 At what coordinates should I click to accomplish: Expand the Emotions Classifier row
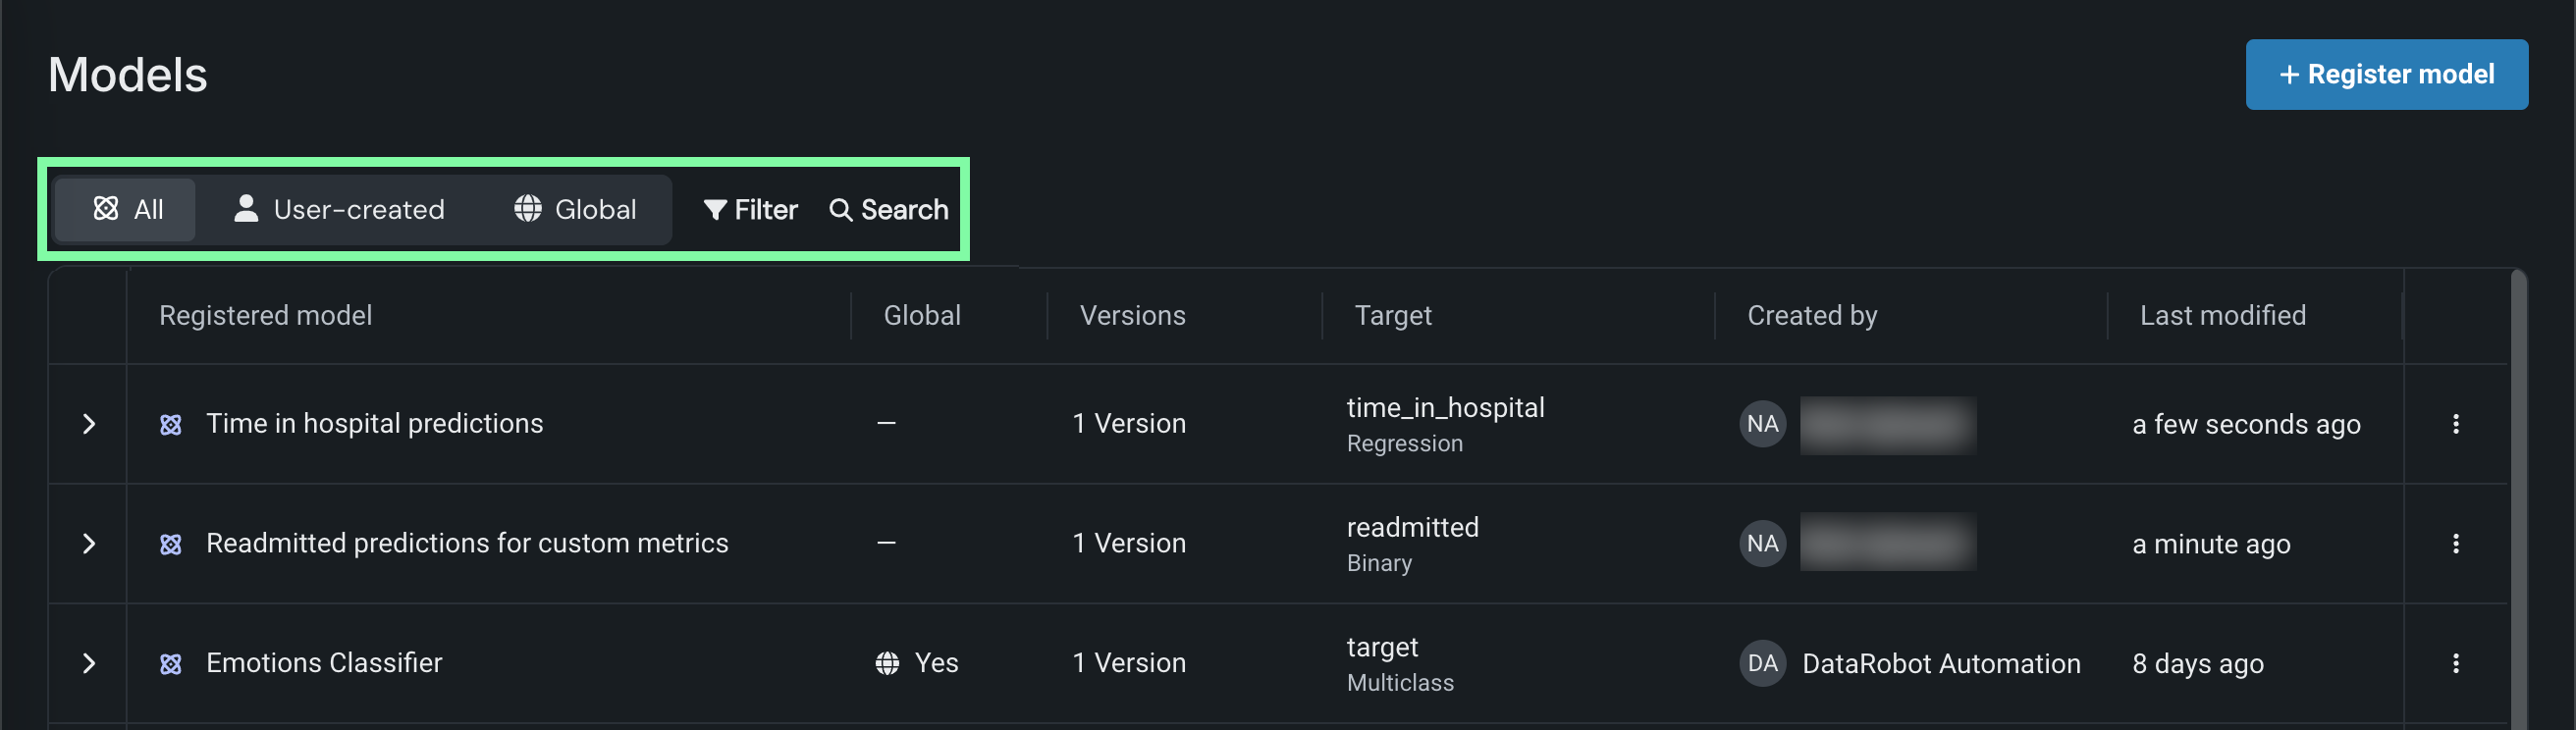coord(89,663)
